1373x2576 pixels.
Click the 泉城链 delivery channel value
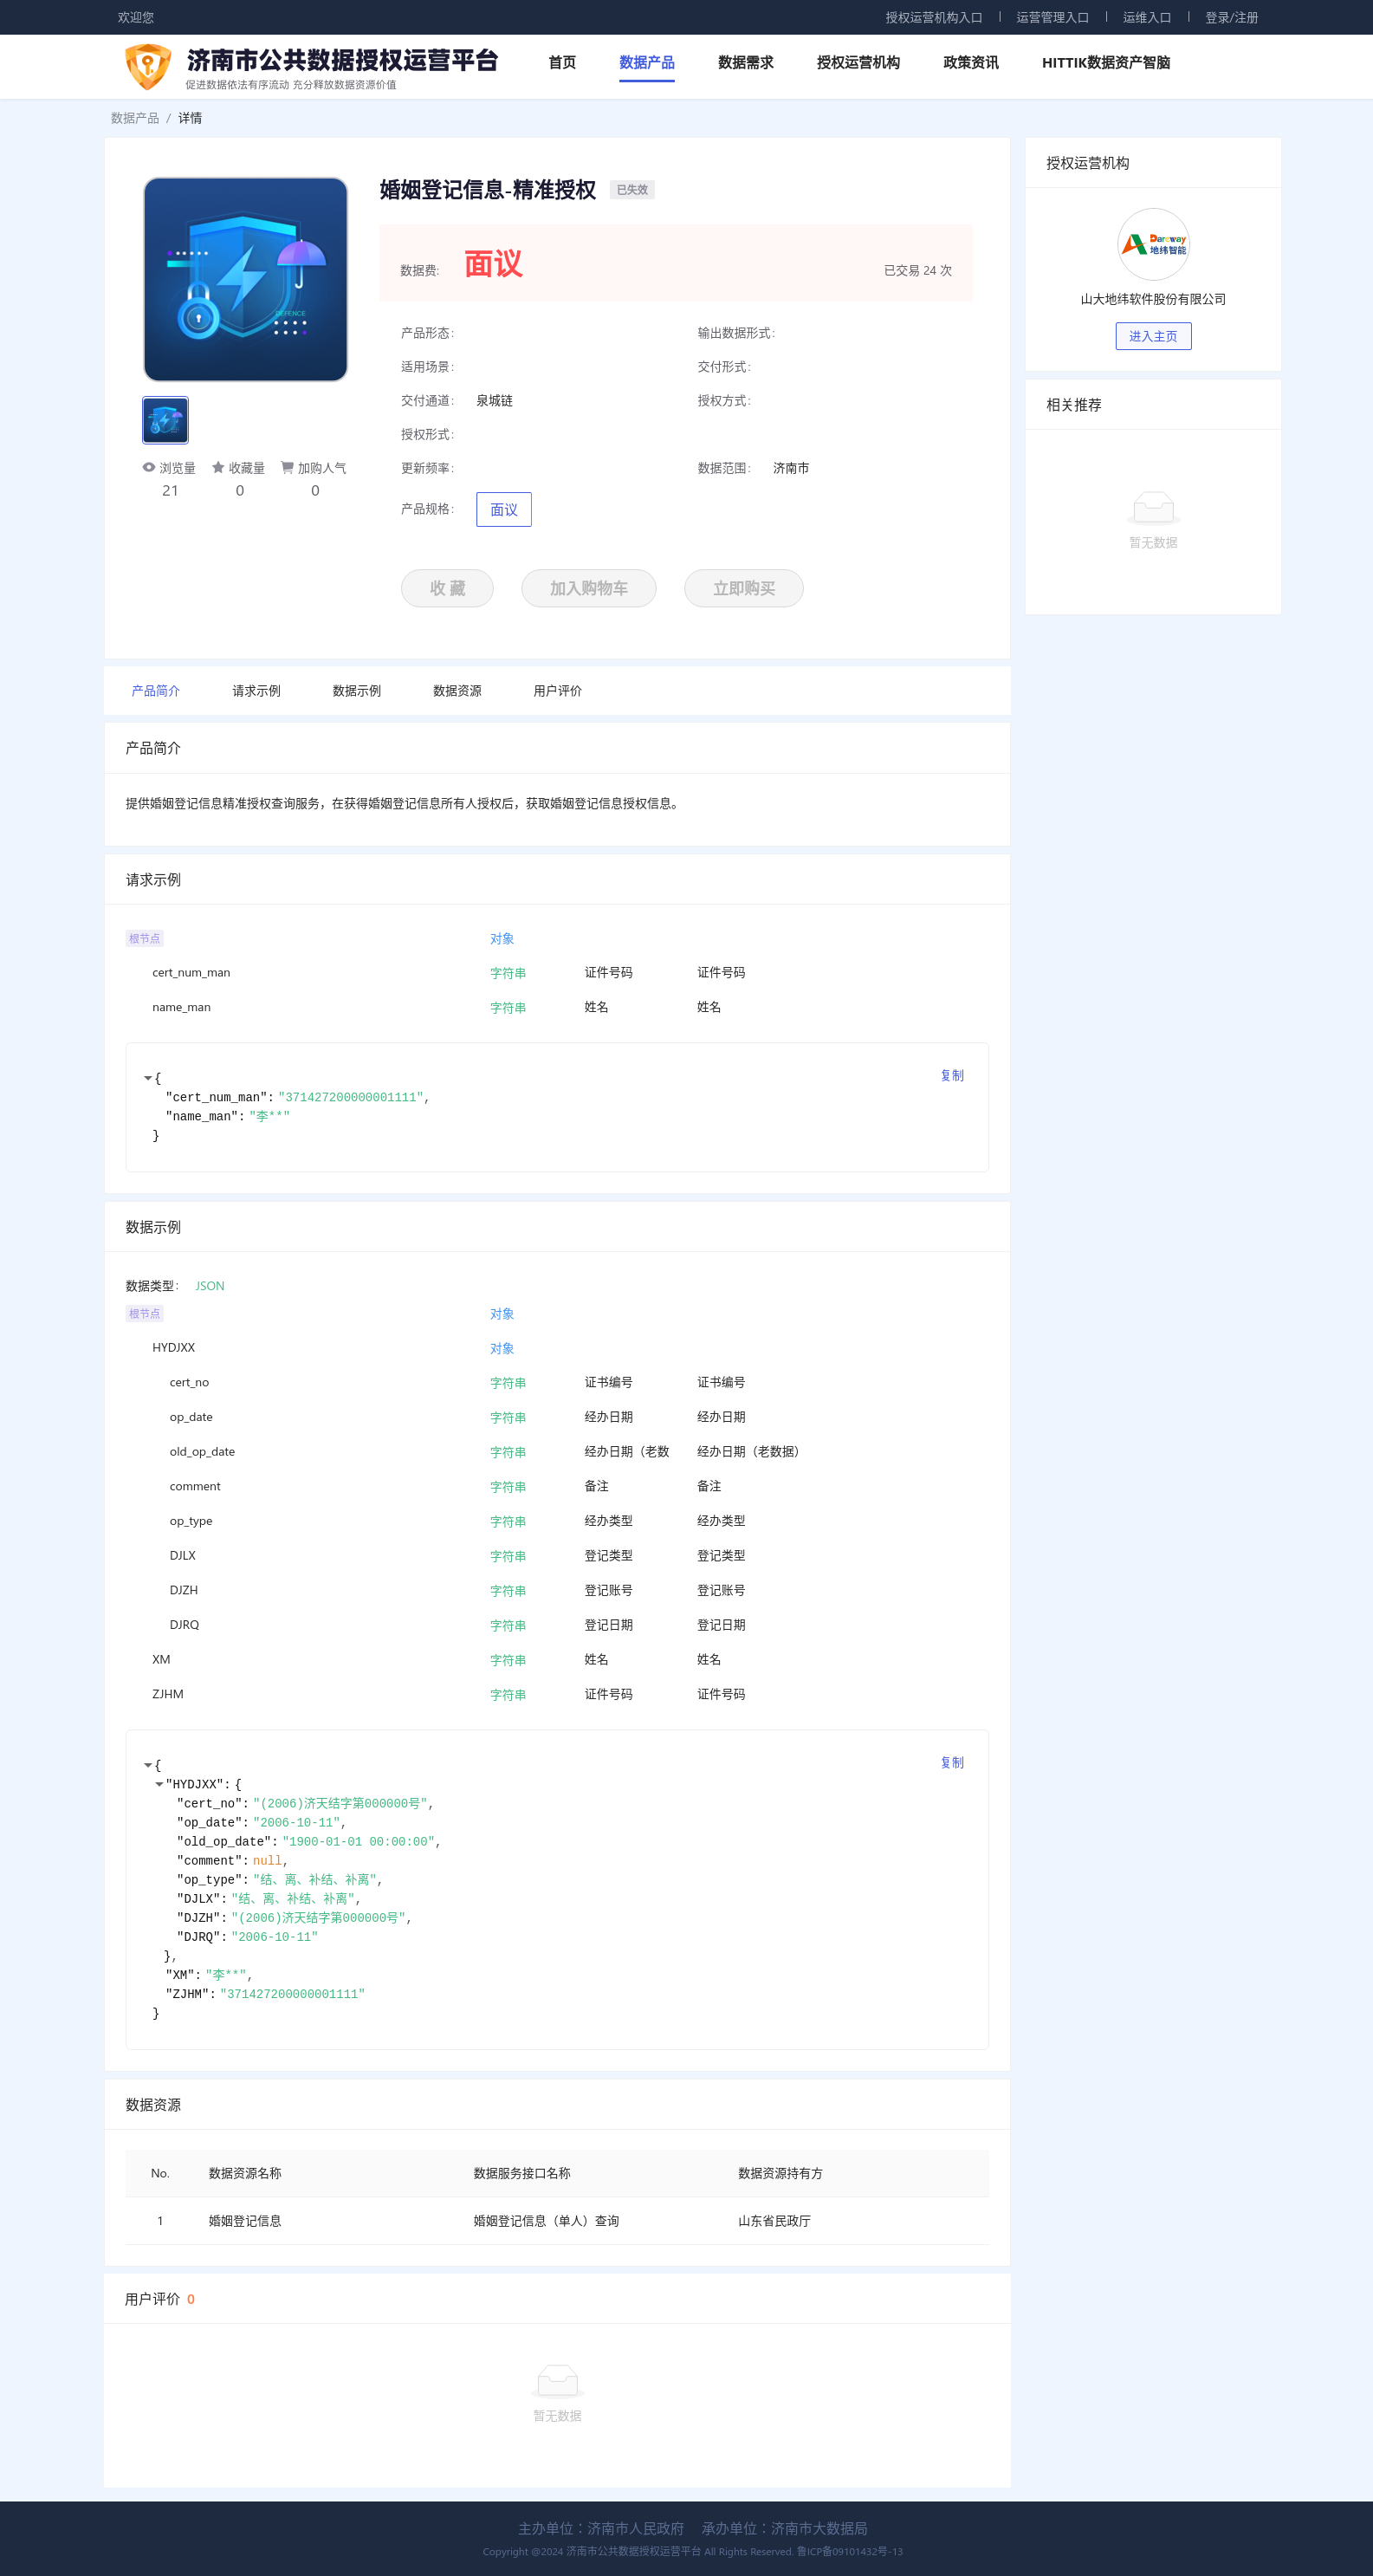click(494, 401)
